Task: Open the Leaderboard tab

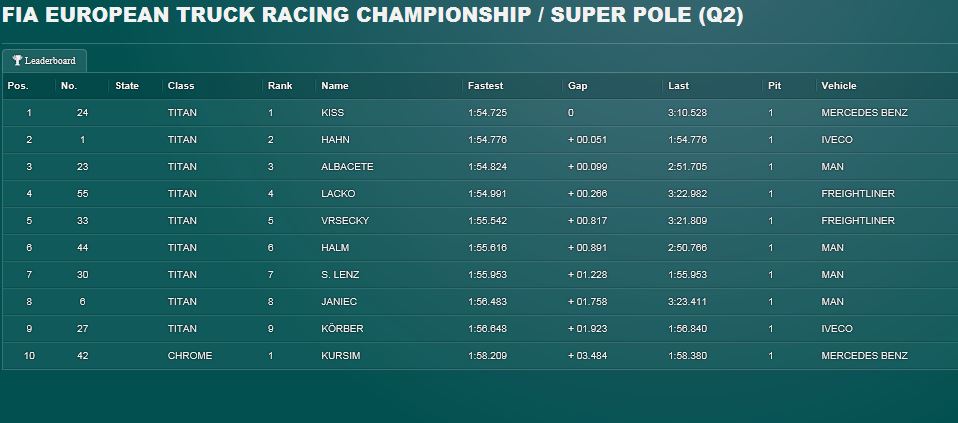Action: [x=45, y=61]
